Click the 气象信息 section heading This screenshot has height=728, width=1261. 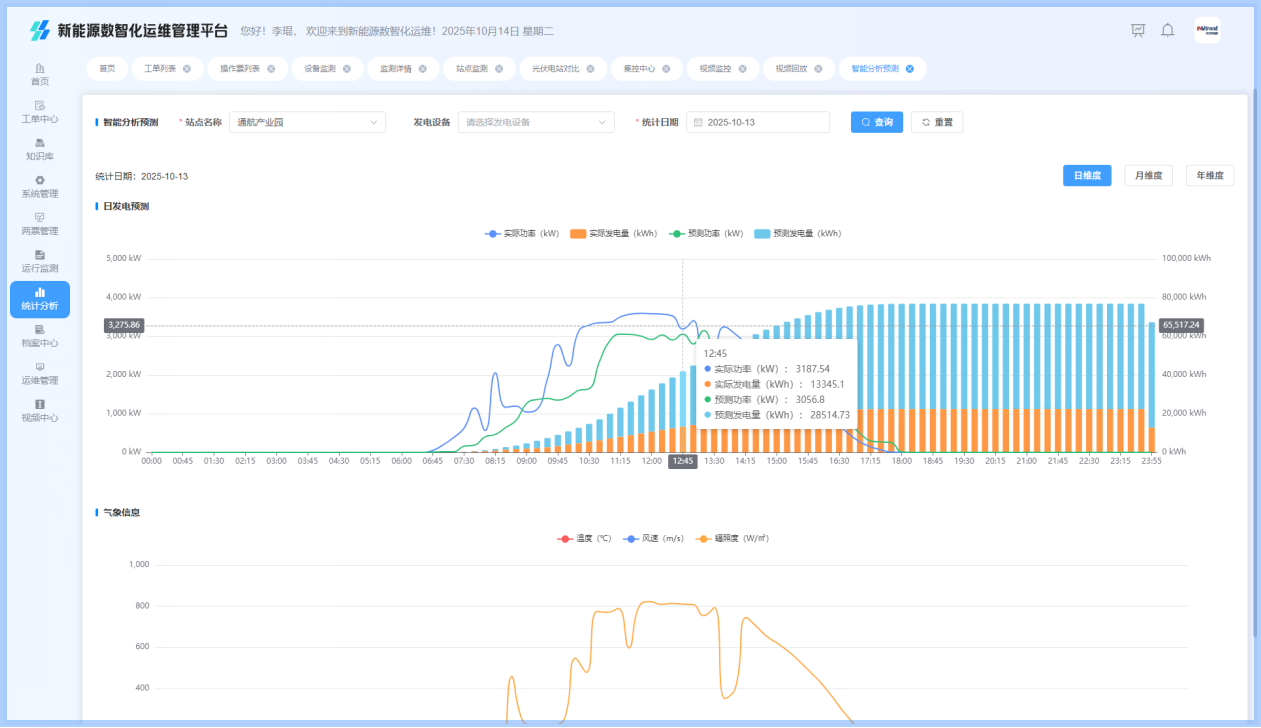click(x=121, y=512)
